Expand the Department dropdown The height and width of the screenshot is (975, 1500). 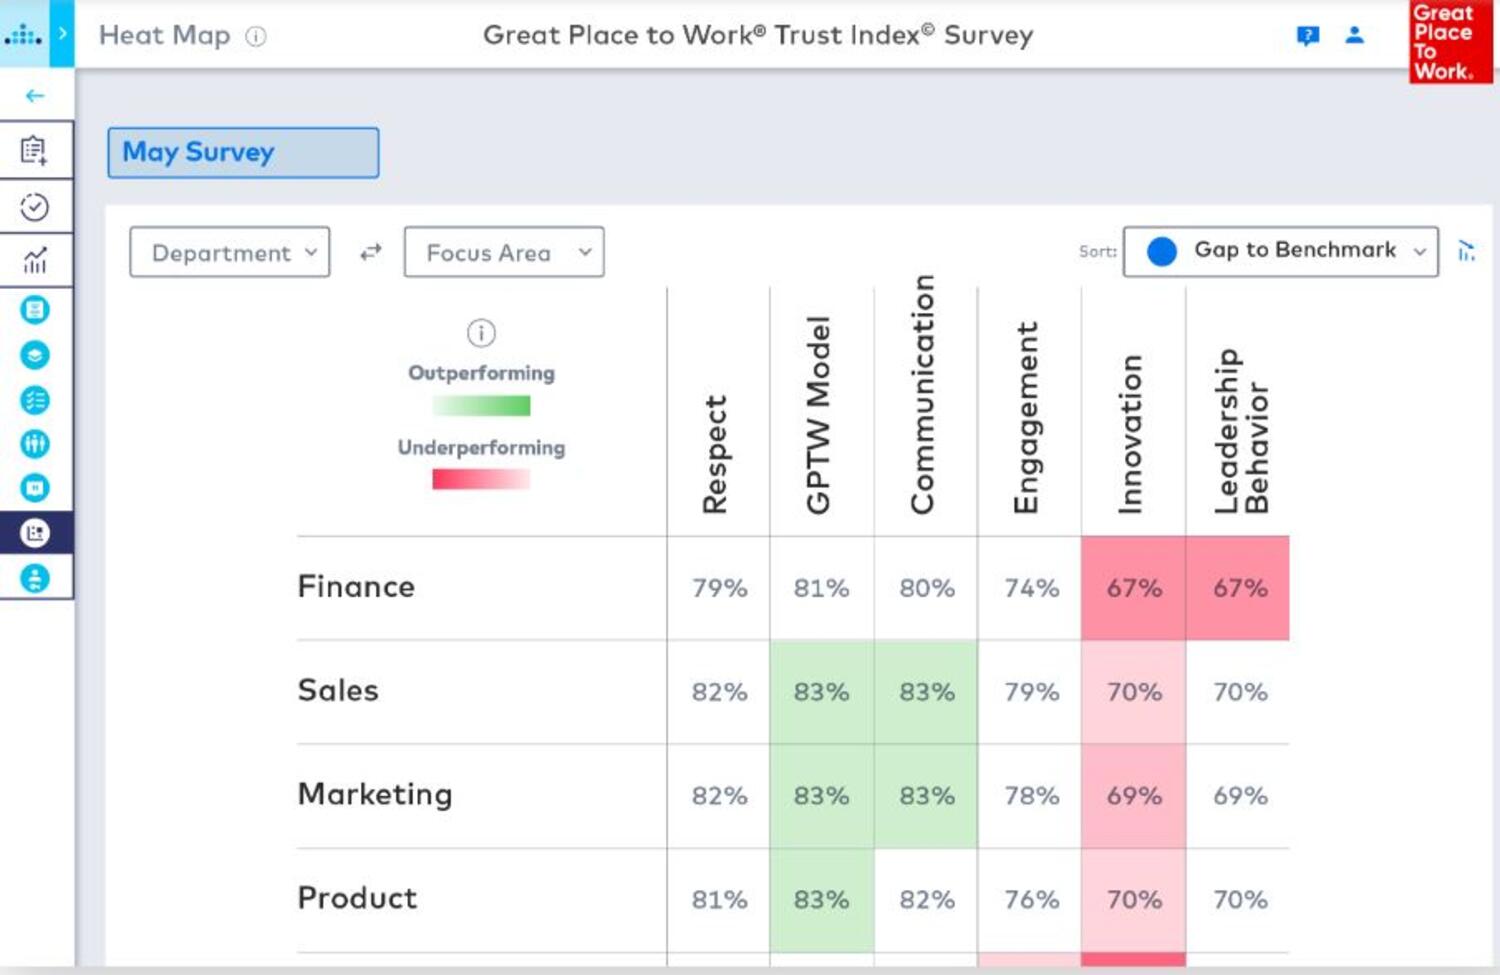229,252
